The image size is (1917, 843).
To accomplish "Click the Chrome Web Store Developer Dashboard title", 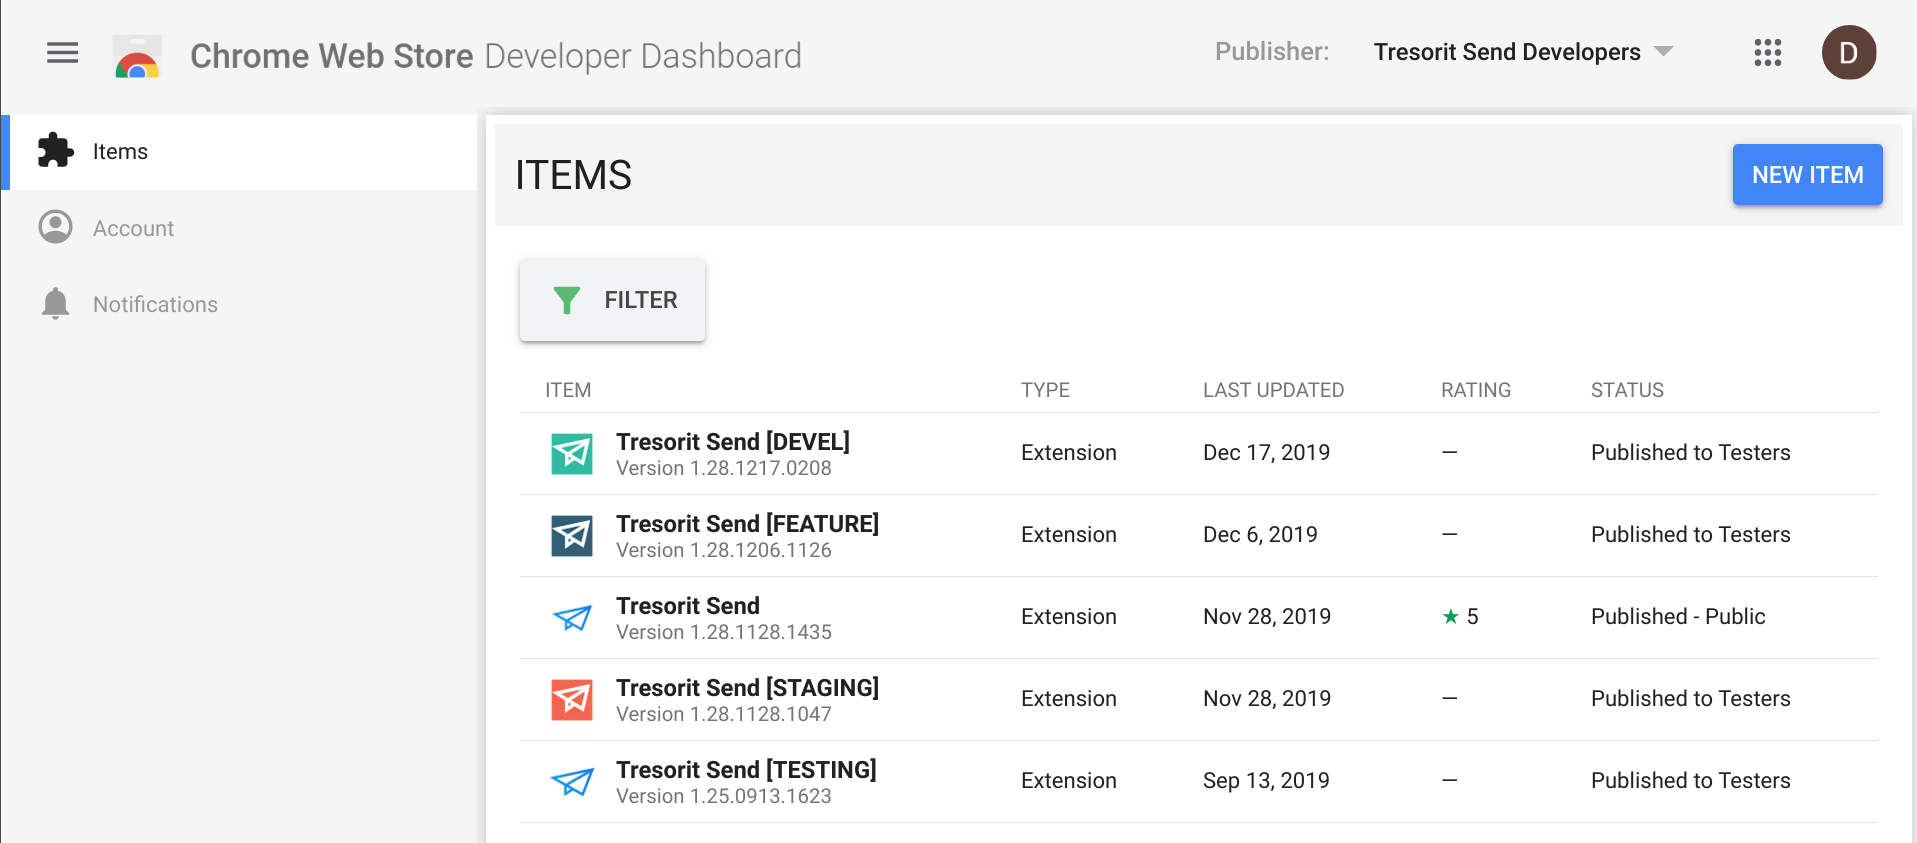I will click(x=496, y=56).
